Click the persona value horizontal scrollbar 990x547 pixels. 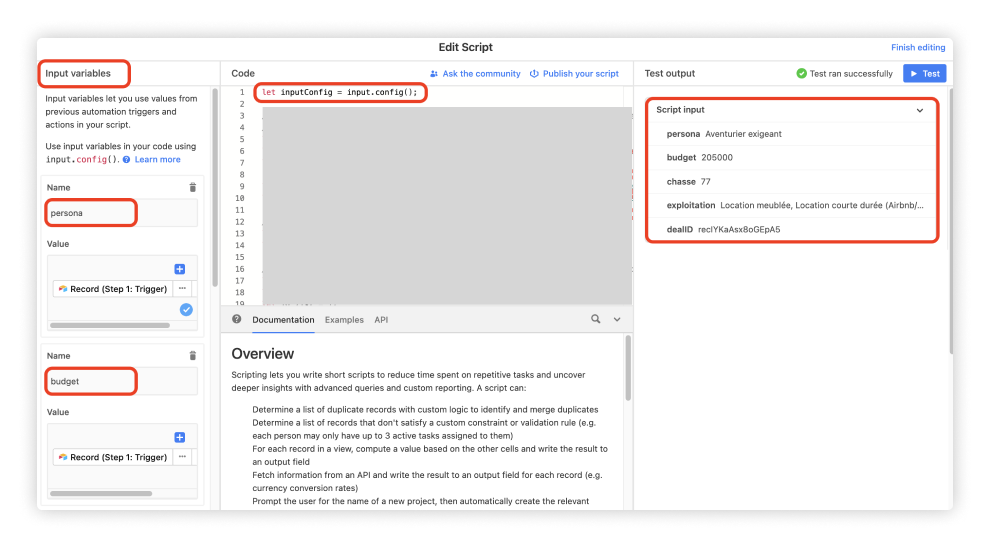[110, 325]
